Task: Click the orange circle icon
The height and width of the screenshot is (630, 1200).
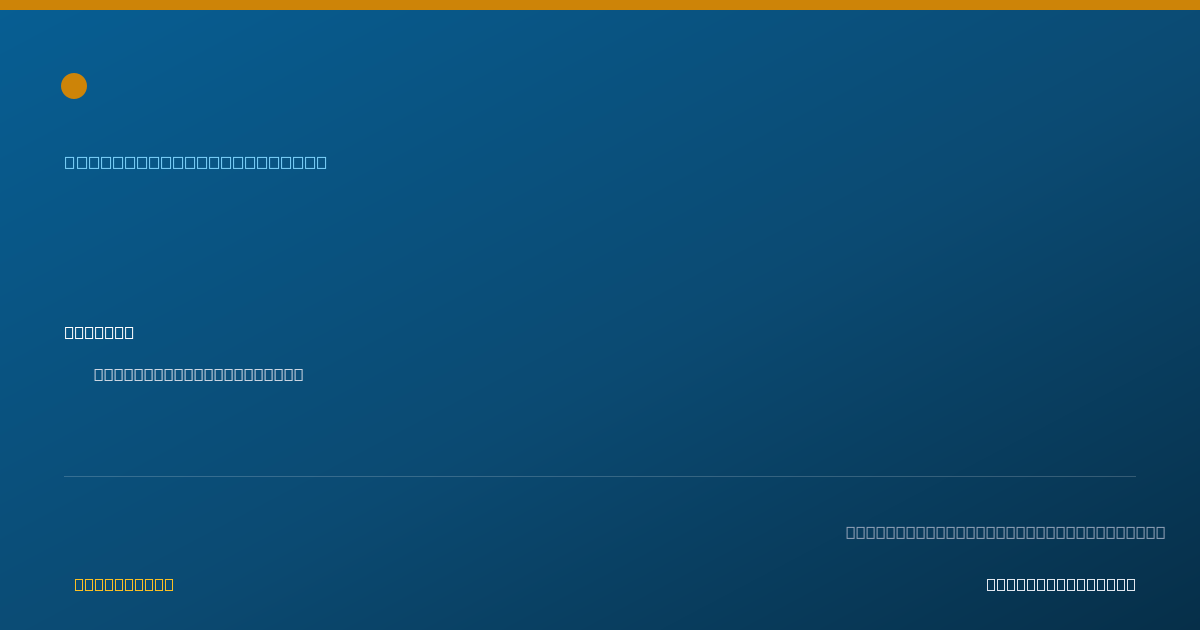Action: click(74, 86)
